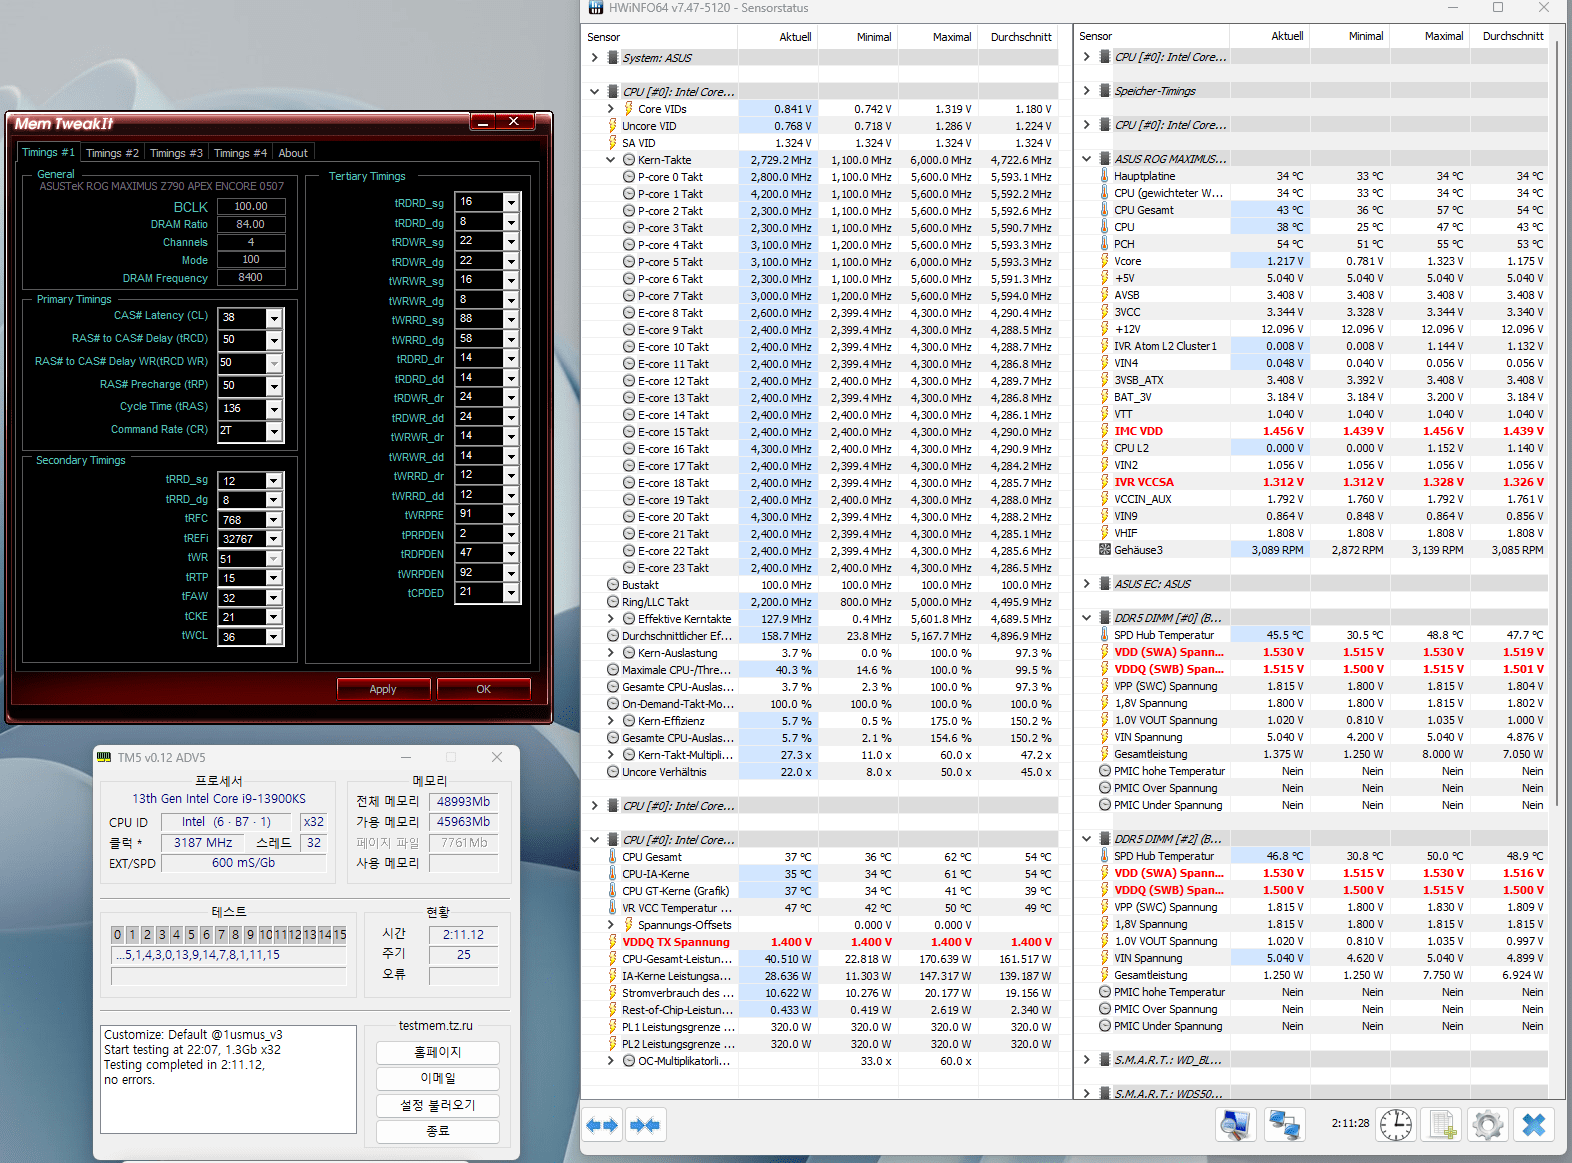Click the collapse-columns arrows icon in HWiNFO
The height and width of the screenshot is (1163, 1572).
tap(645, 1125)
